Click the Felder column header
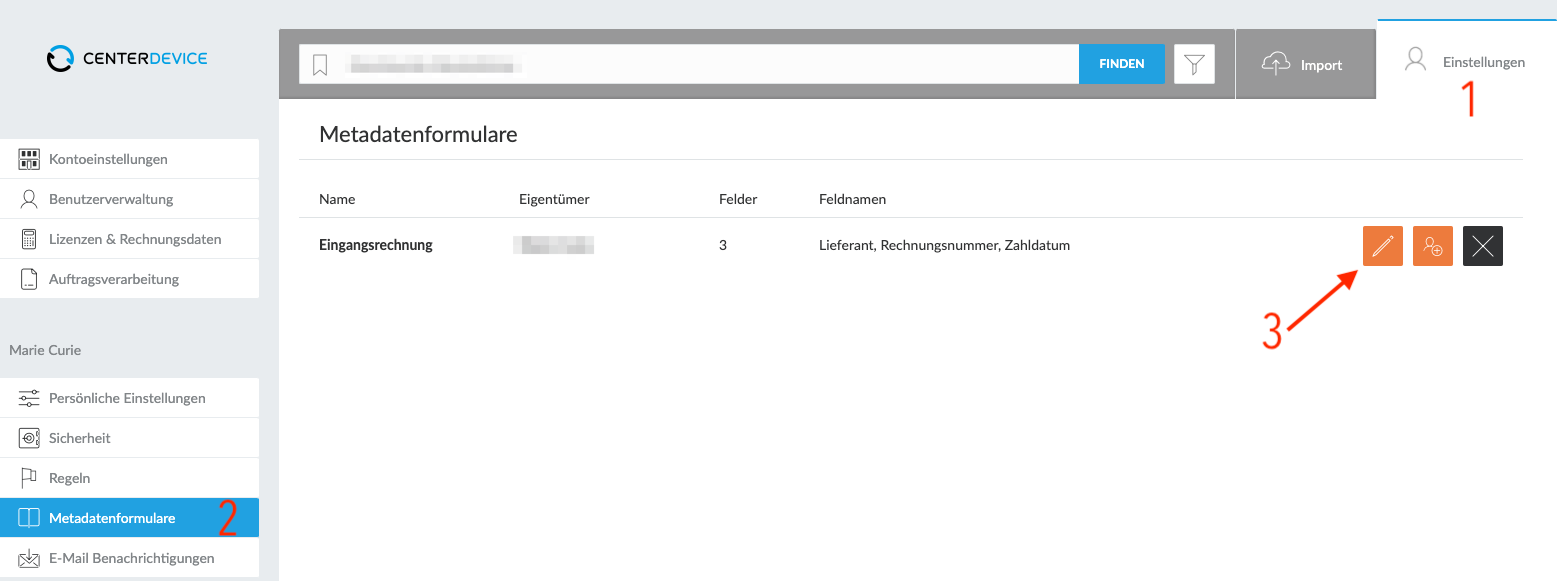1557x581 pixels. coord(738,199)
